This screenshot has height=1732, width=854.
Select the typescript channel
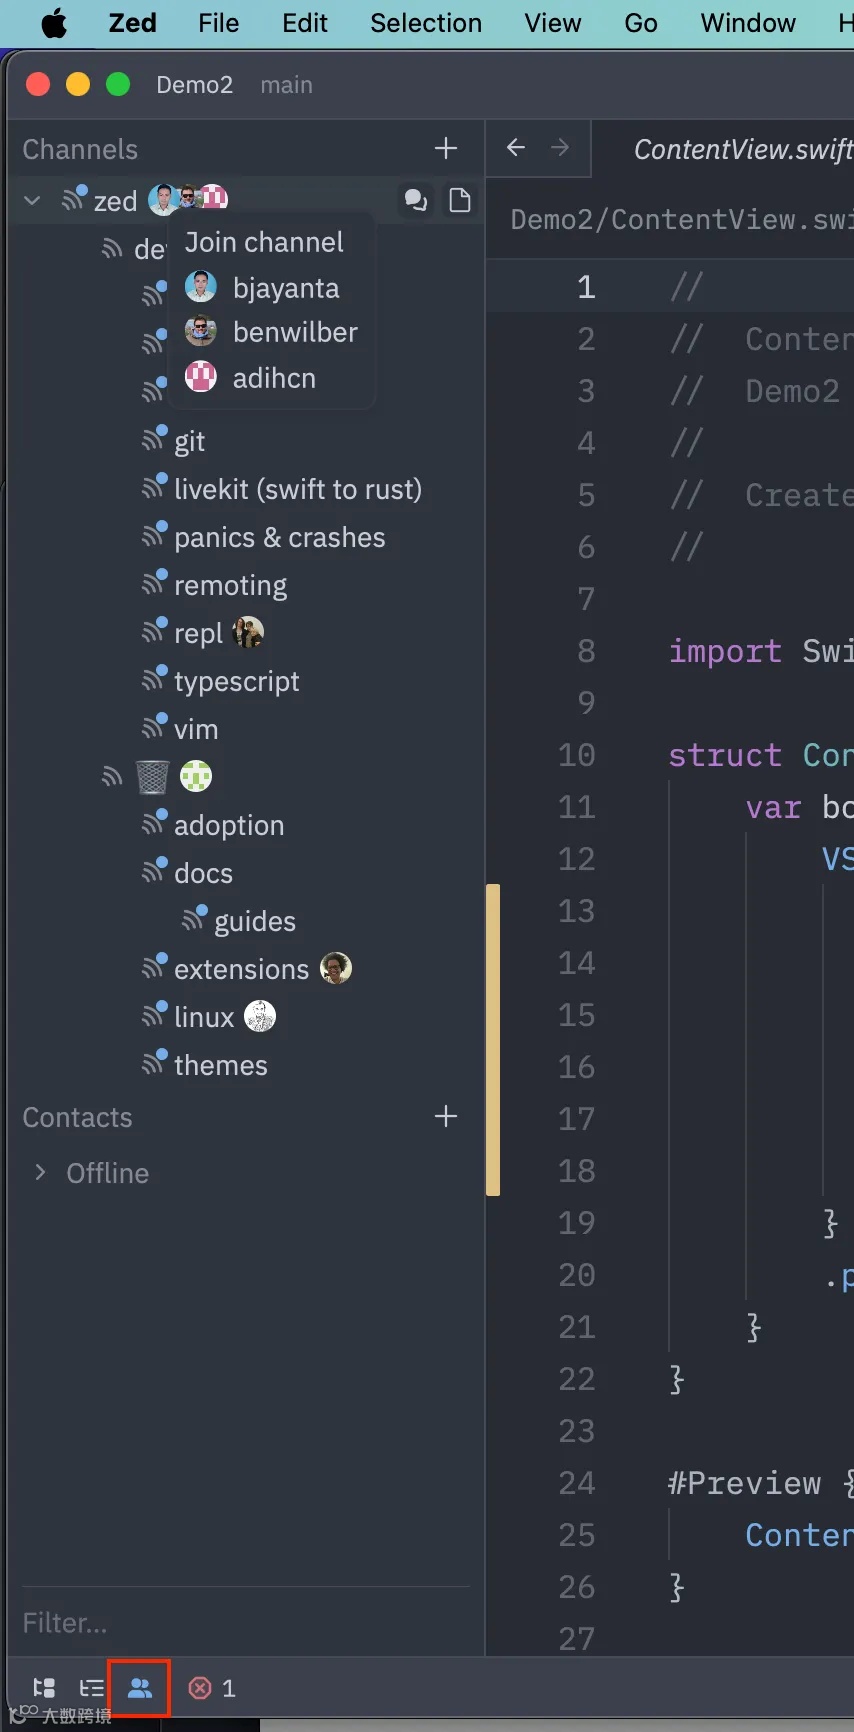pyautogui.click(x=236, y=681)
